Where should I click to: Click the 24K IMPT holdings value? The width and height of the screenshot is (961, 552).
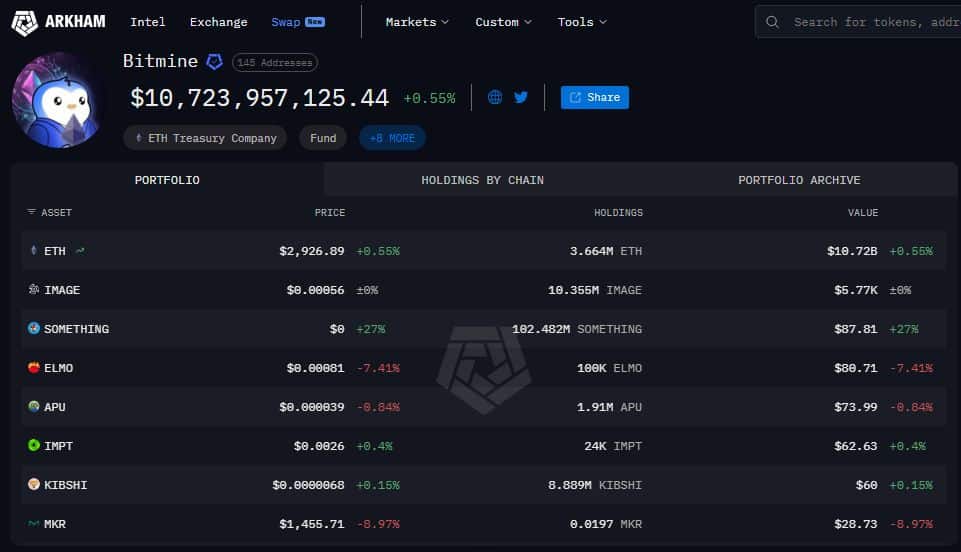[x=613, y=446]
